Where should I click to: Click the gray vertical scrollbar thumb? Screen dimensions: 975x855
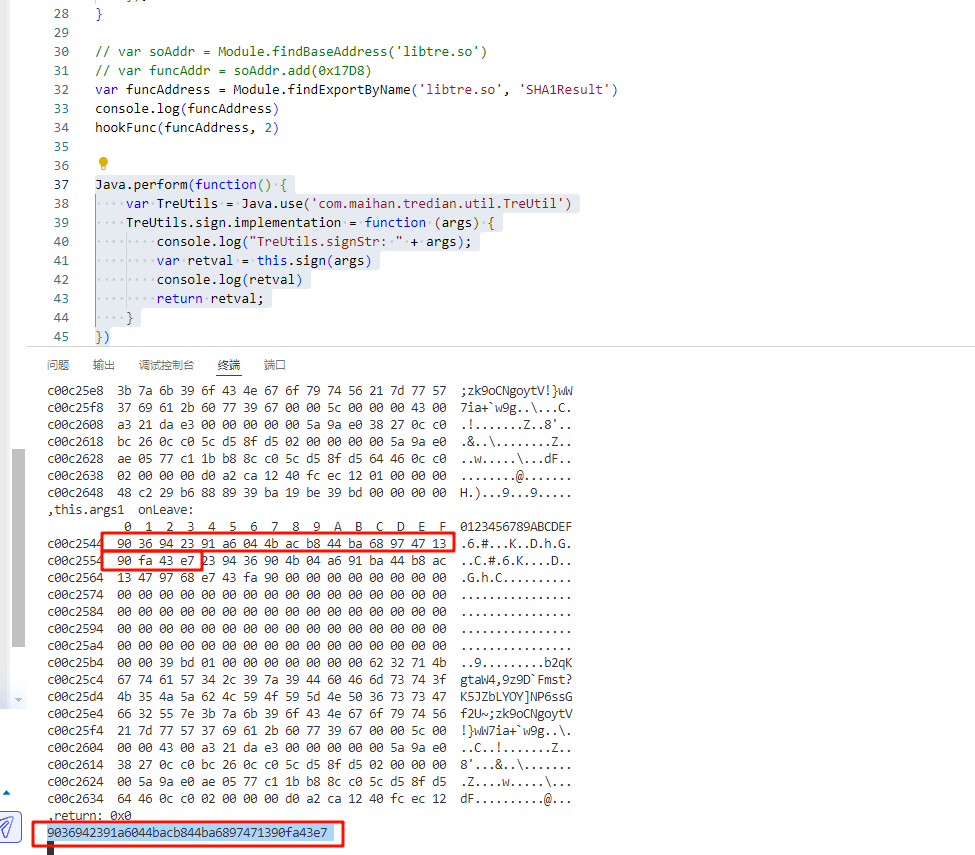coord(17,545)
